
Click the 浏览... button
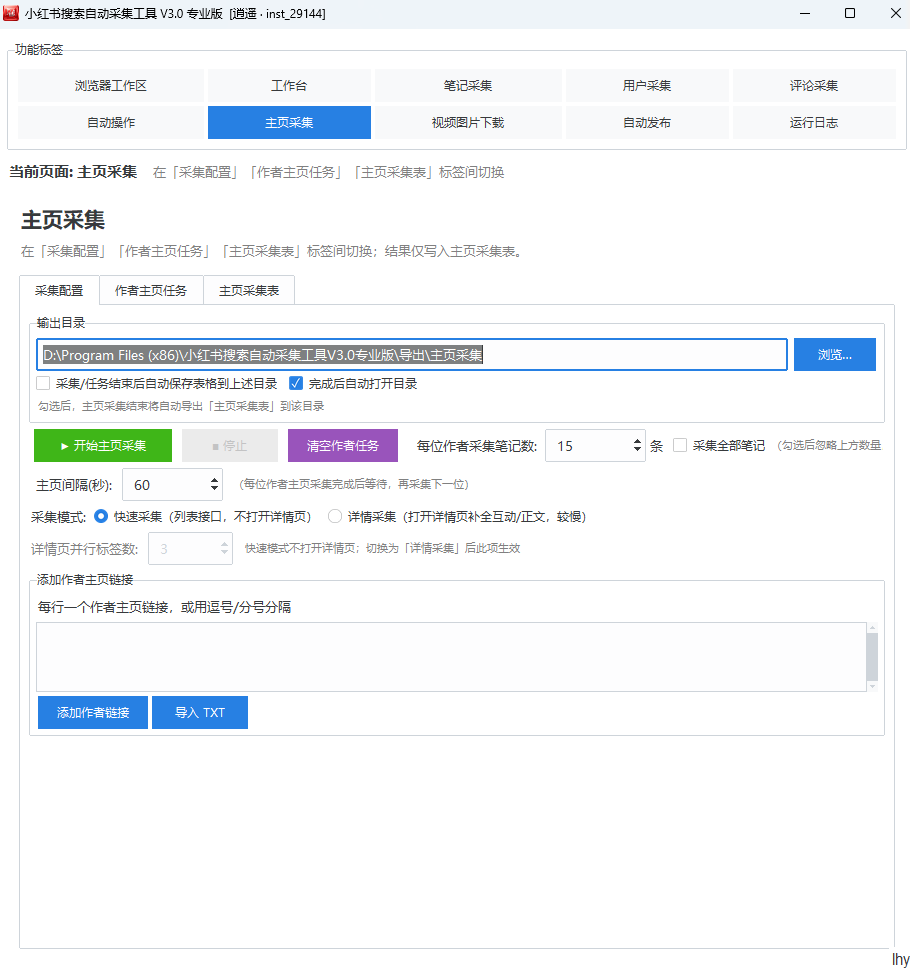pos(835,354)
